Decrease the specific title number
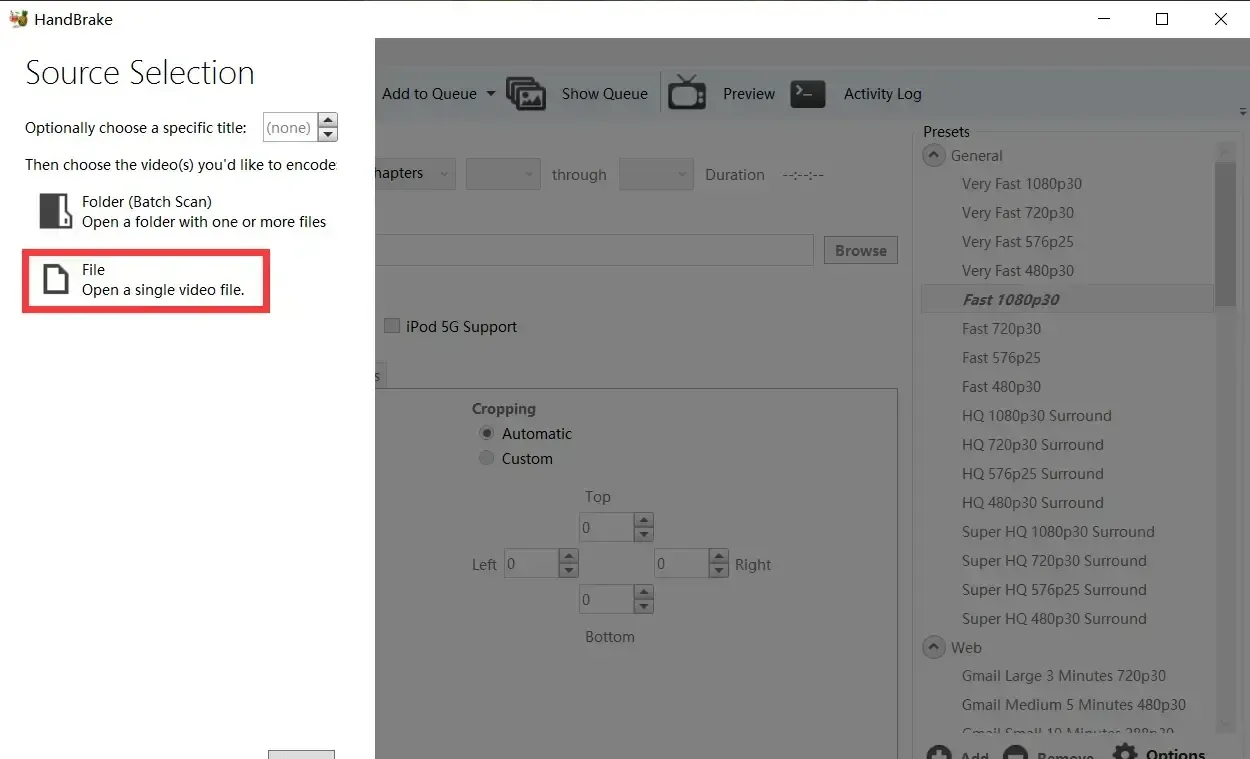 [328, 134]
